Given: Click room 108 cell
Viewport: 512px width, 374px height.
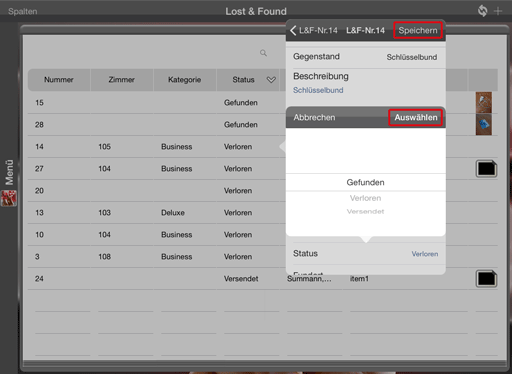Looking at the screenshot, I should pos(104,257).
